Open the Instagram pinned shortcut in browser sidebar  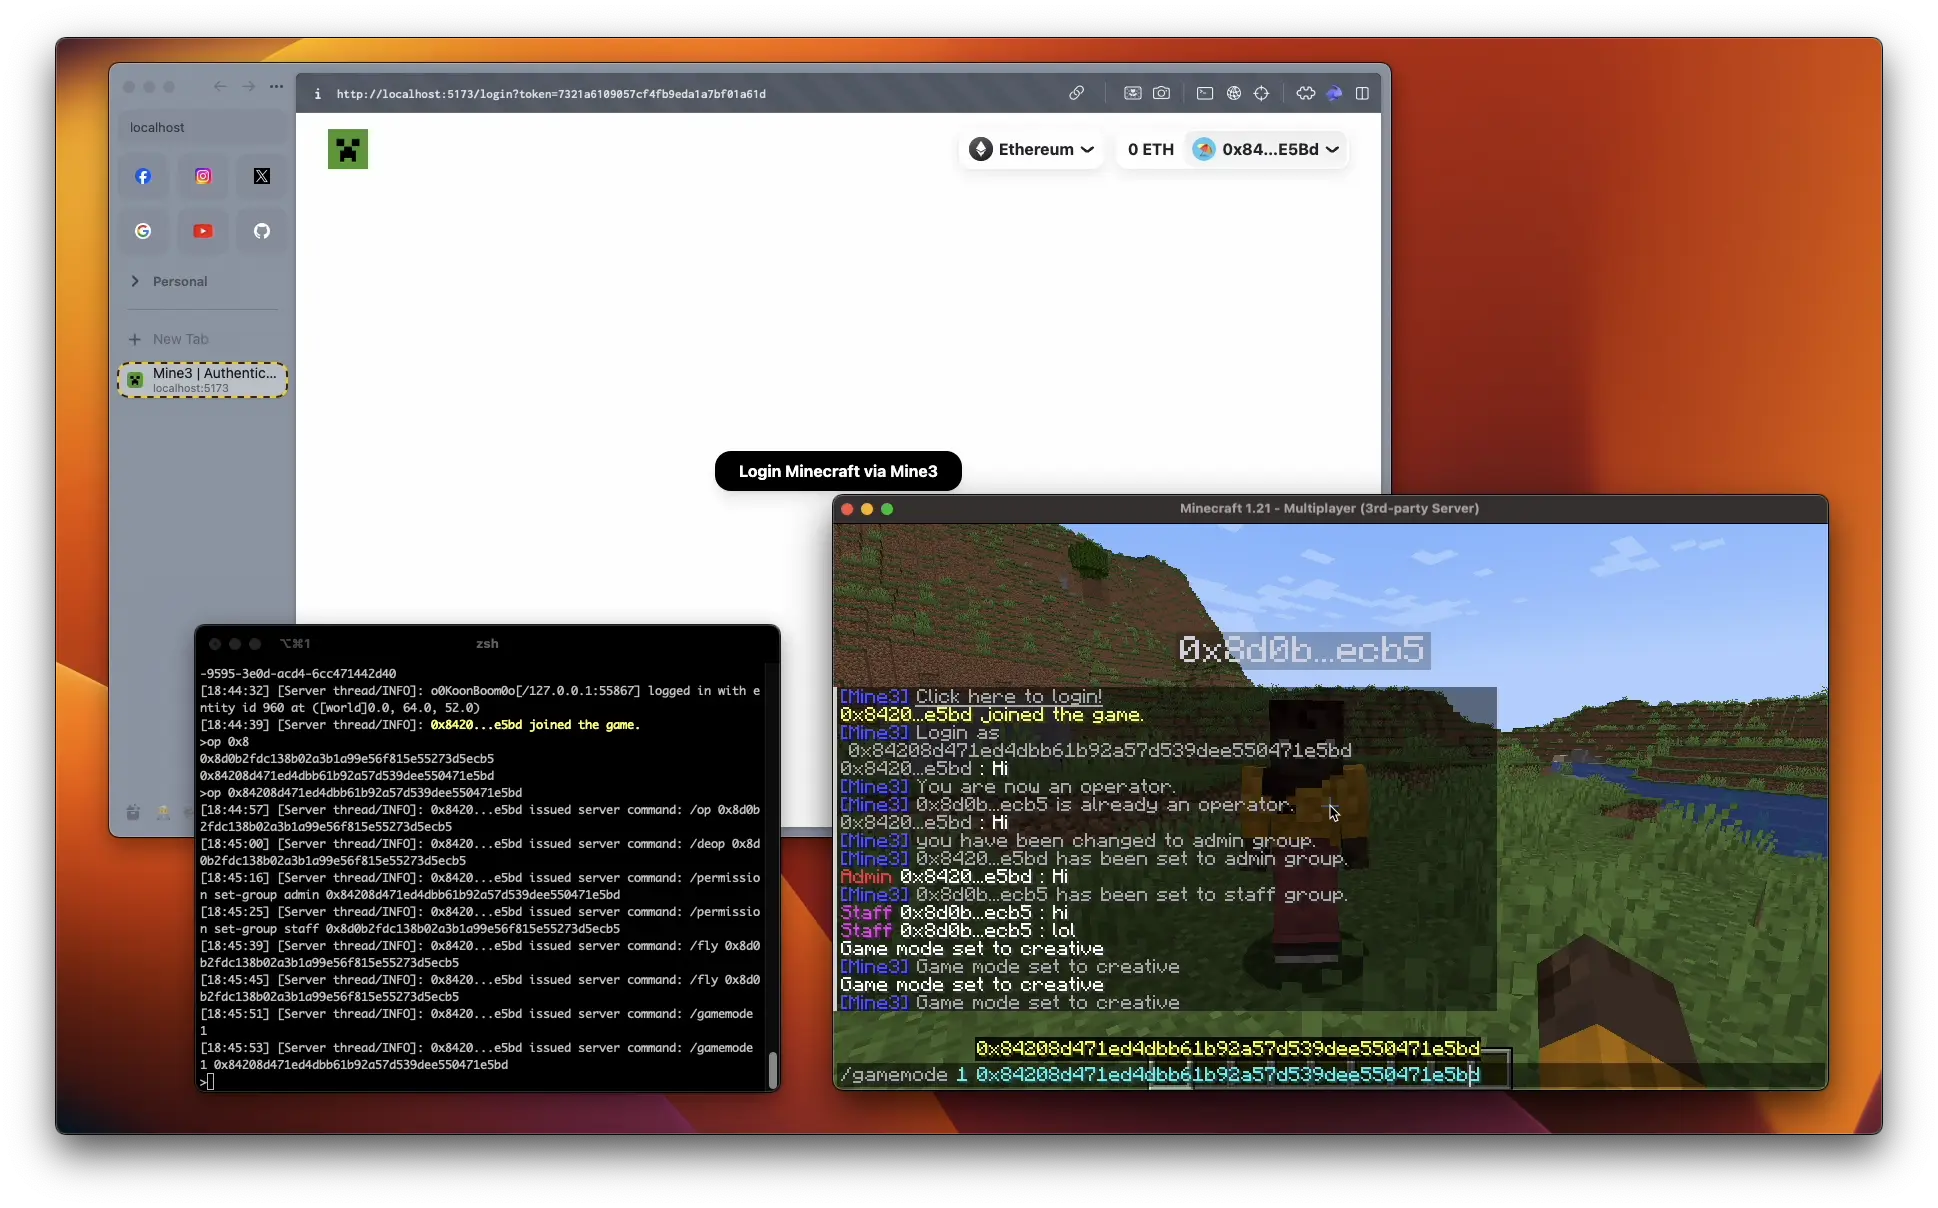click(203, 176)
